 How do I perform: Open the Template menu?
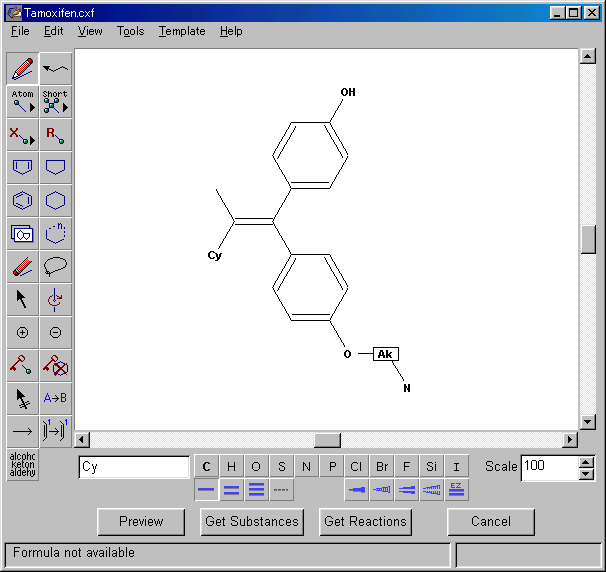(x=182, y=31)
